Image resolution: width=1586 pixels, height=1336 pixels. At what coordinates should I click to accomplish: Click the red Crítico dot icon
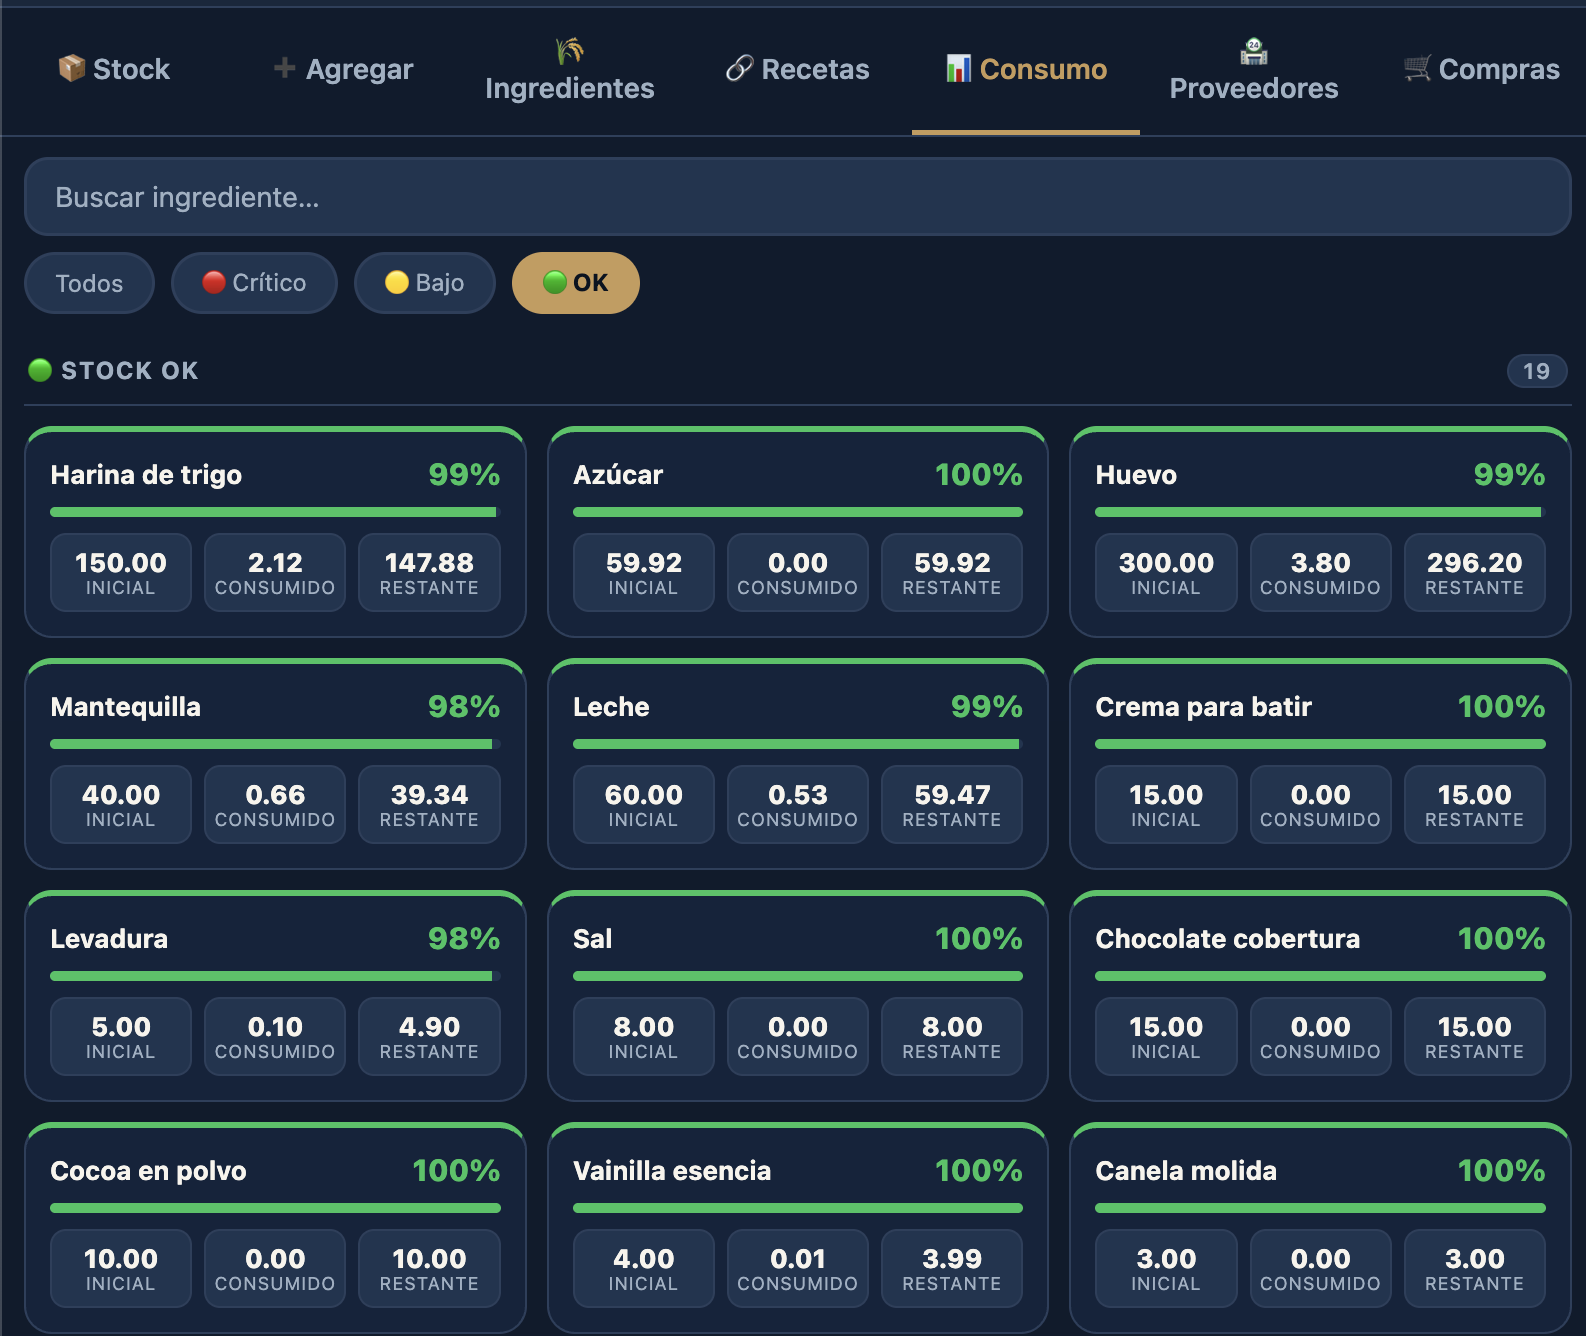(214, 282)
